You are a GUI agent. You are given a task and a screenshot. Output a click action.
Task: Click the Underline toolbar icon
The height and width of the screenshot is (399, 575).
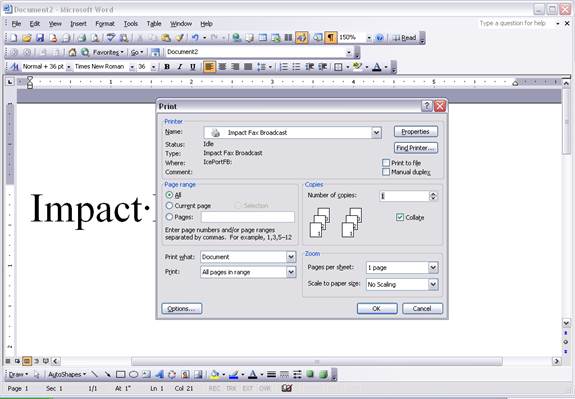pos(193,67)
